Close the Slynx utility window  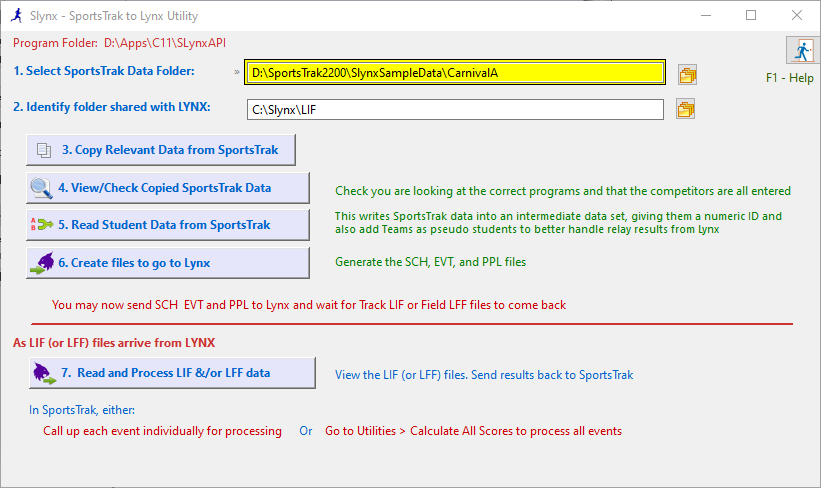pyautogui.click(x=796, y=15)
